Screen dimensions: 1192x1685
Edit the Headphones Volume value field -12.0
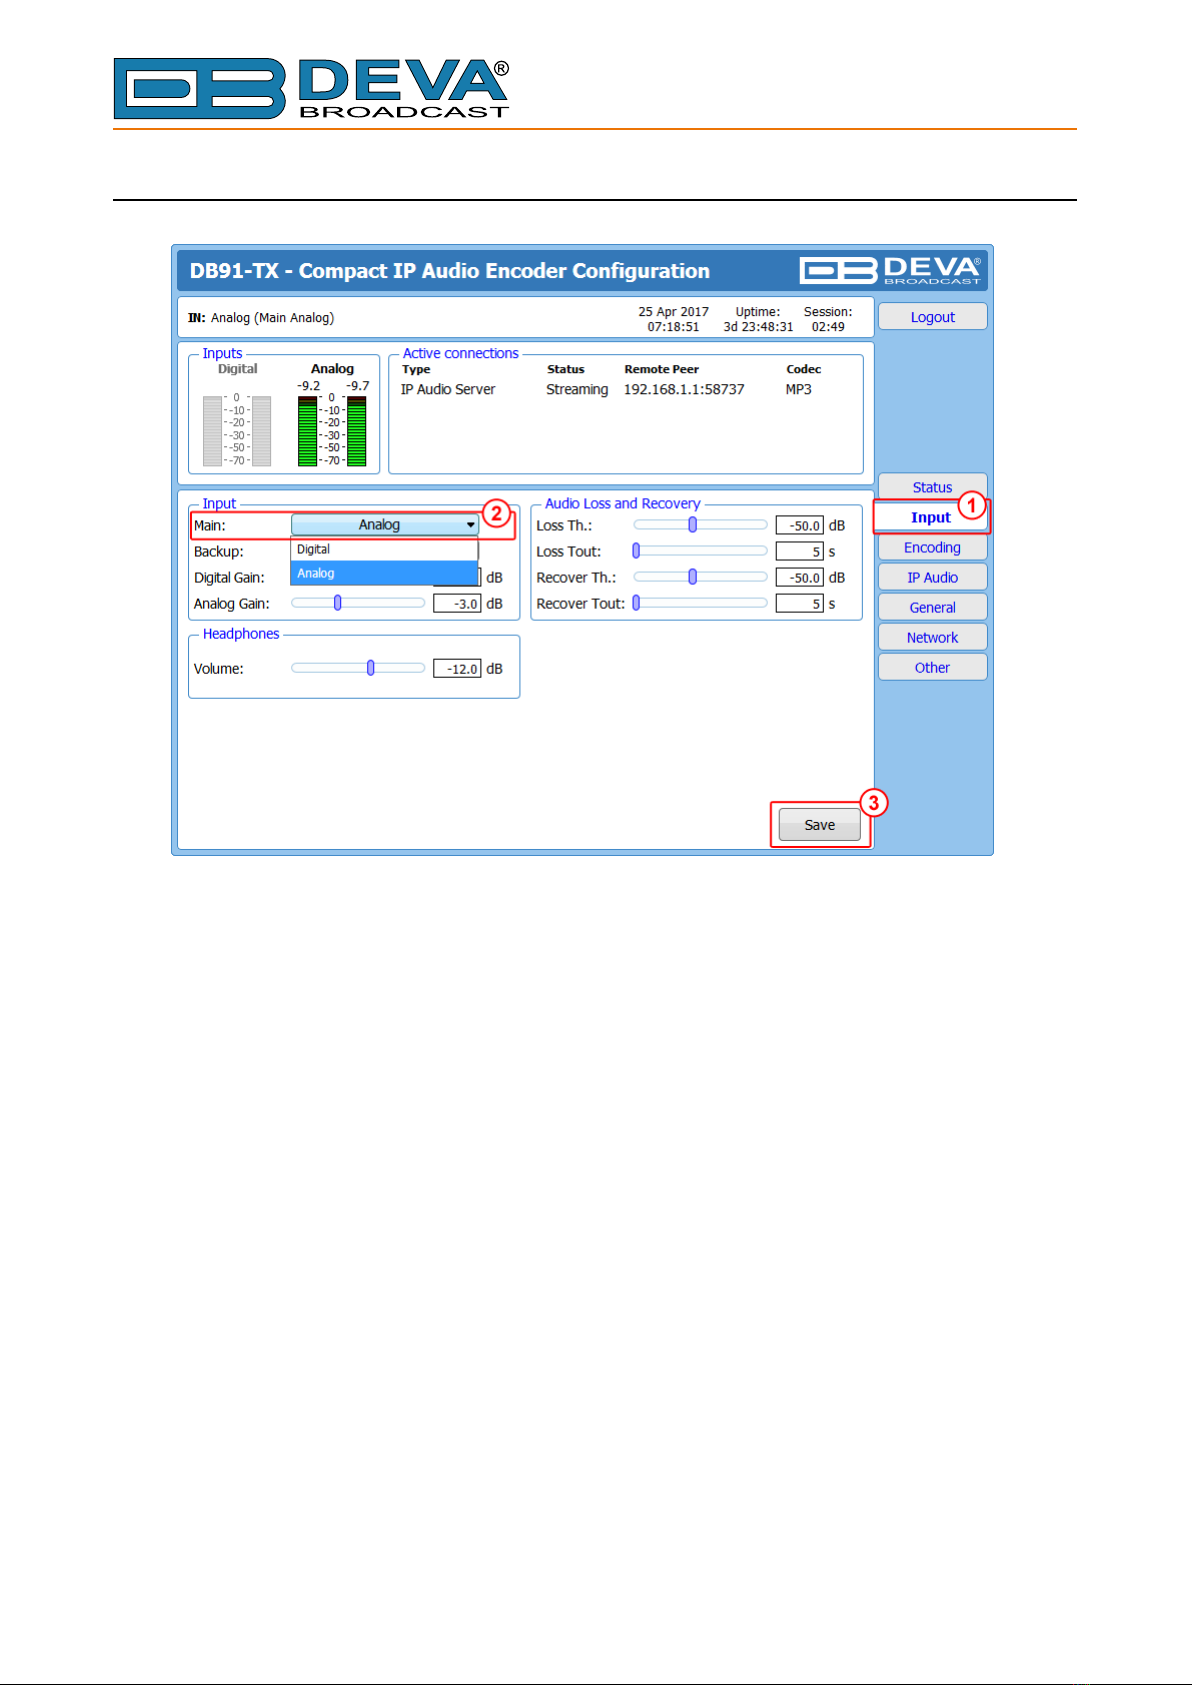point(457,669)
